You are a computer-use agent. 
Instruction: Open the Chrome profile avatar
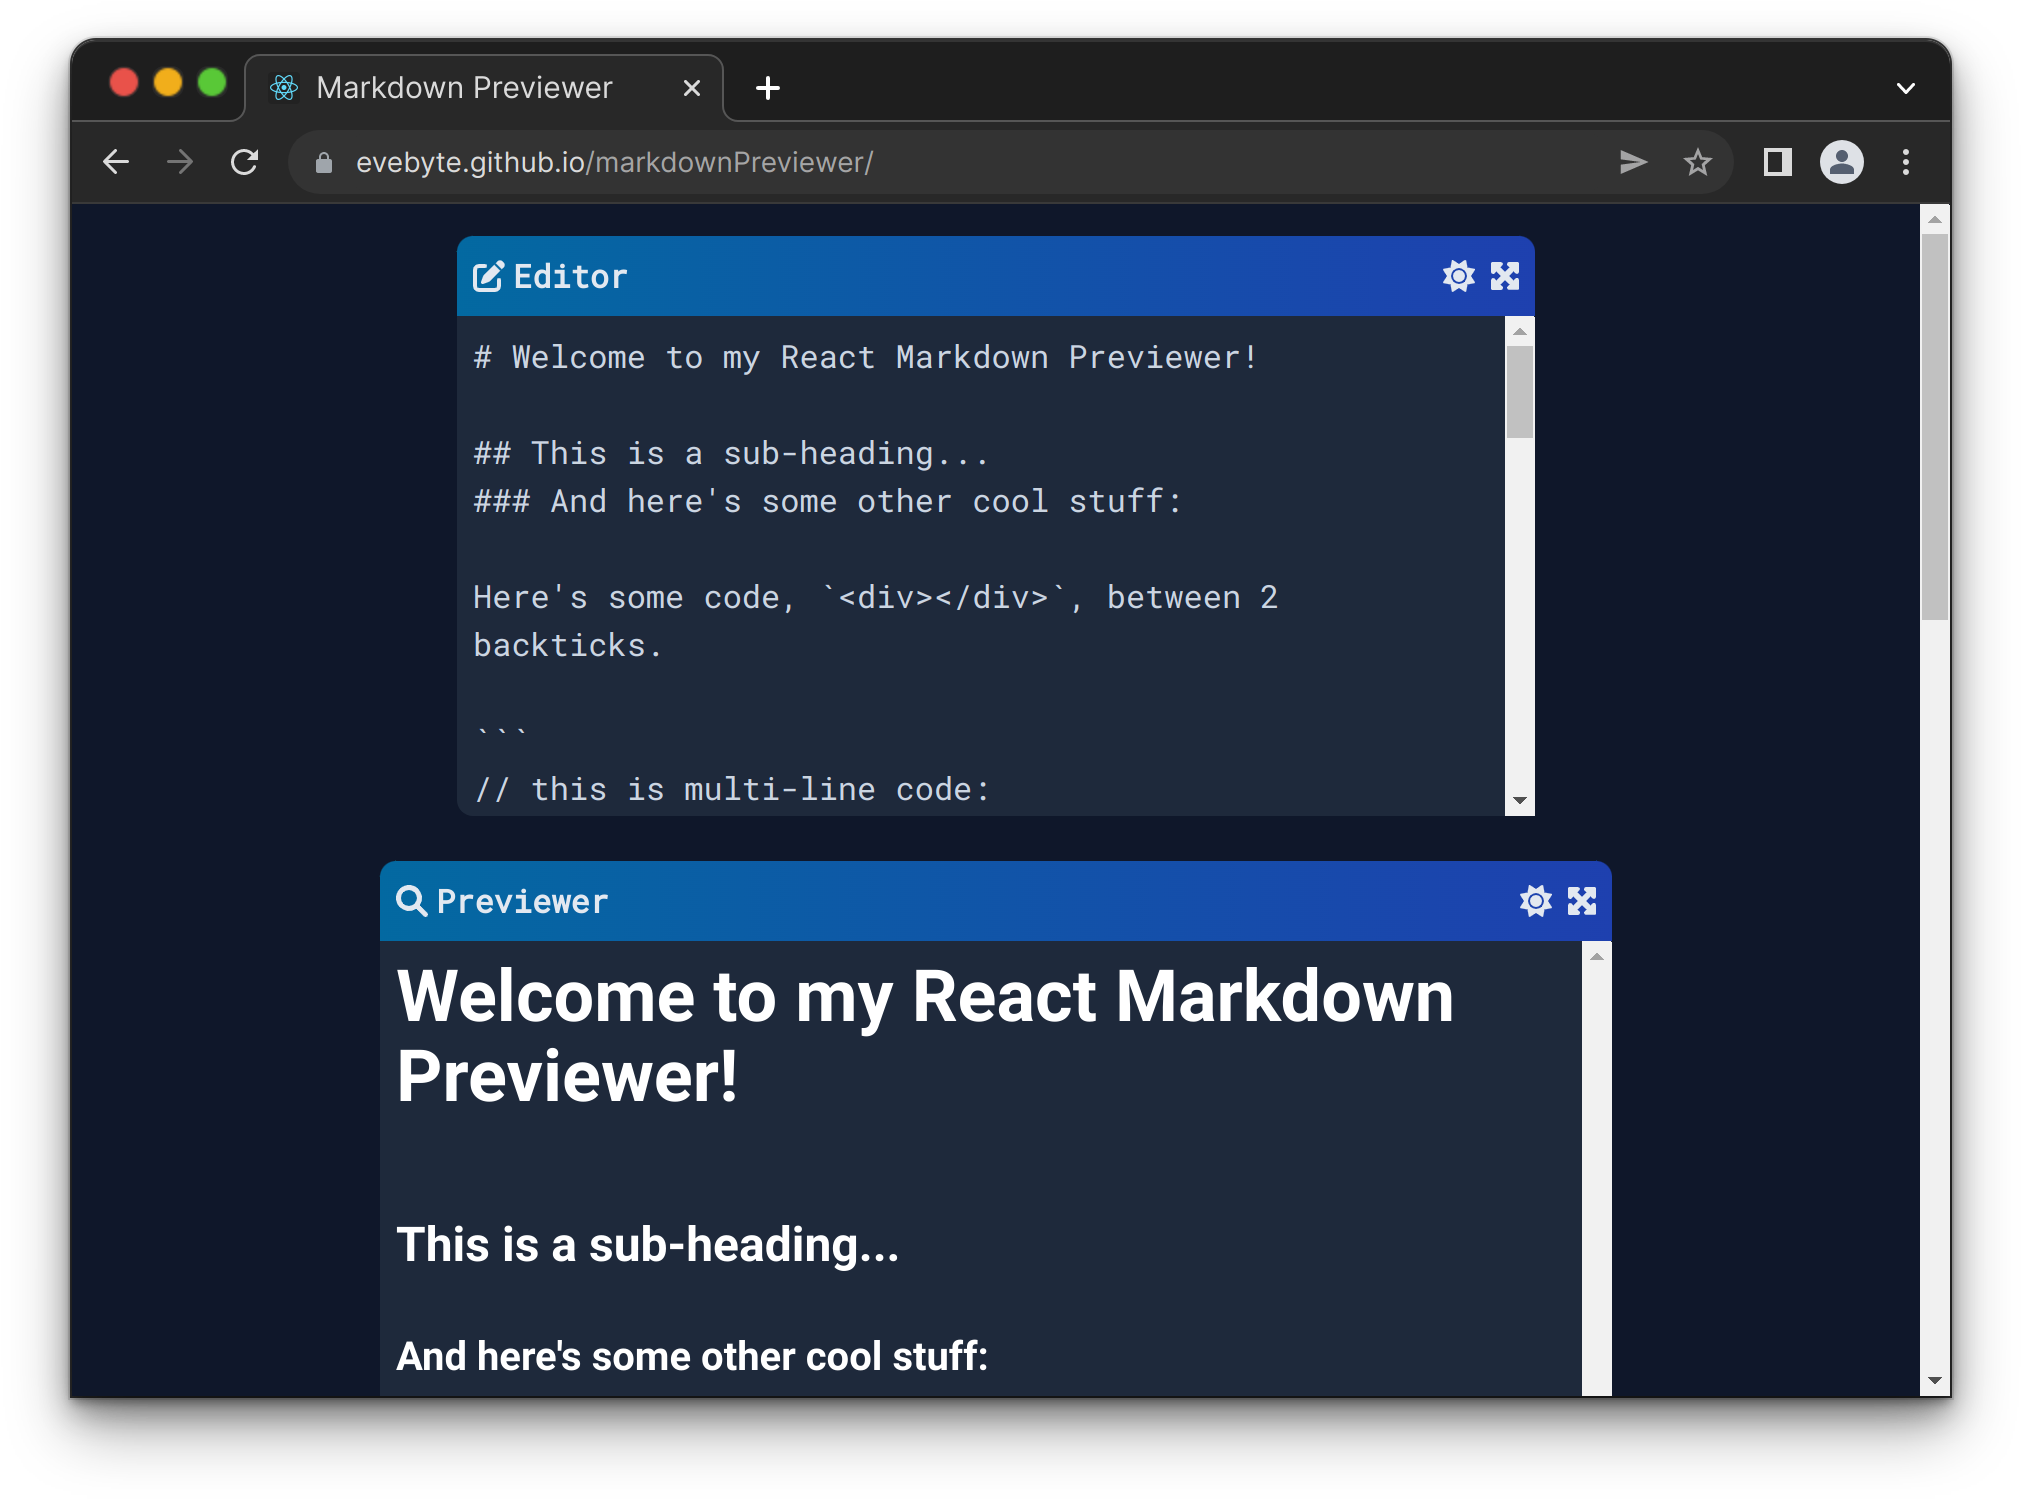pyautogui.click(x=1841, y=162)
